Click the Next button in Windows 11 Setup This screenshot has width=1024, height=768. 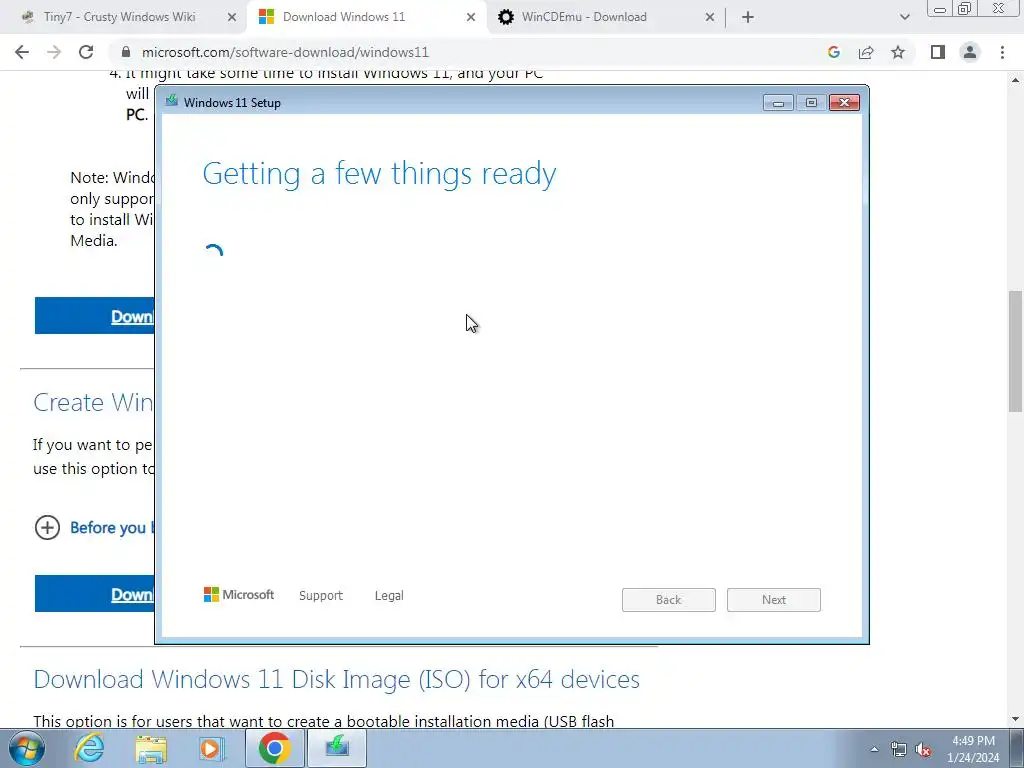(773, 600)
